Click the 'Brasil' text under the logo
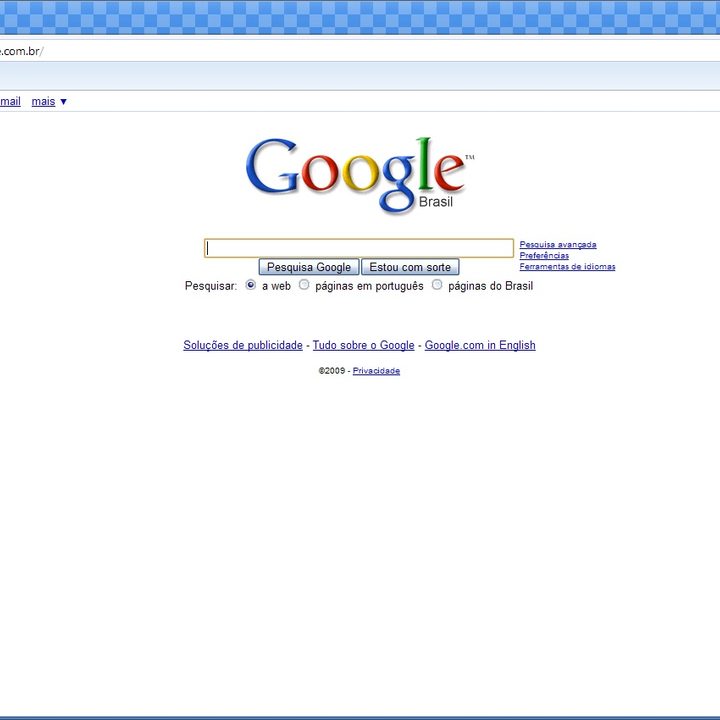 [x=436, y=202]
